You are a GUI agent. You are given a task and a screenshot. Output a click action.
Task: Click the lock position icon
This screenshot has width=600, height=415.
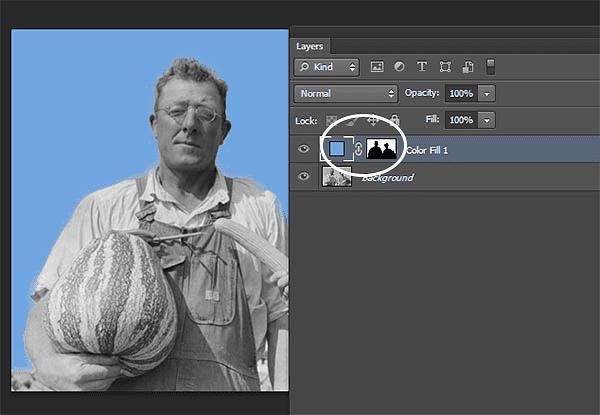374,120
